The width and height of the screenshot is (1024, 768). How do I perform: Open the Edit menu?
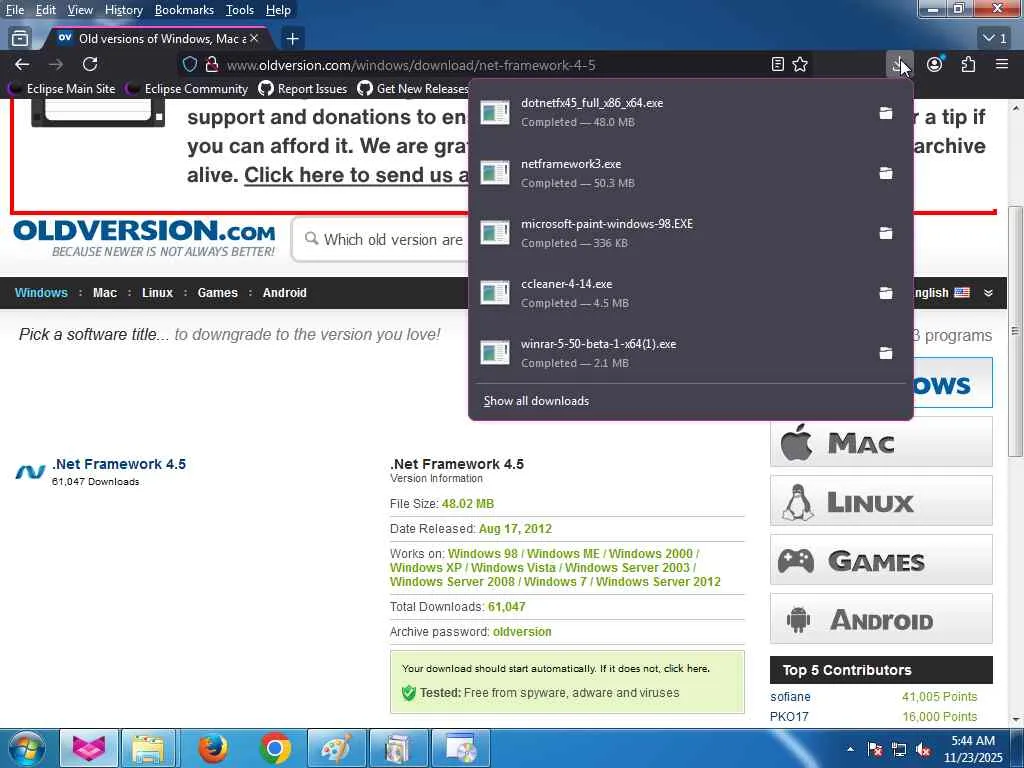45,10
